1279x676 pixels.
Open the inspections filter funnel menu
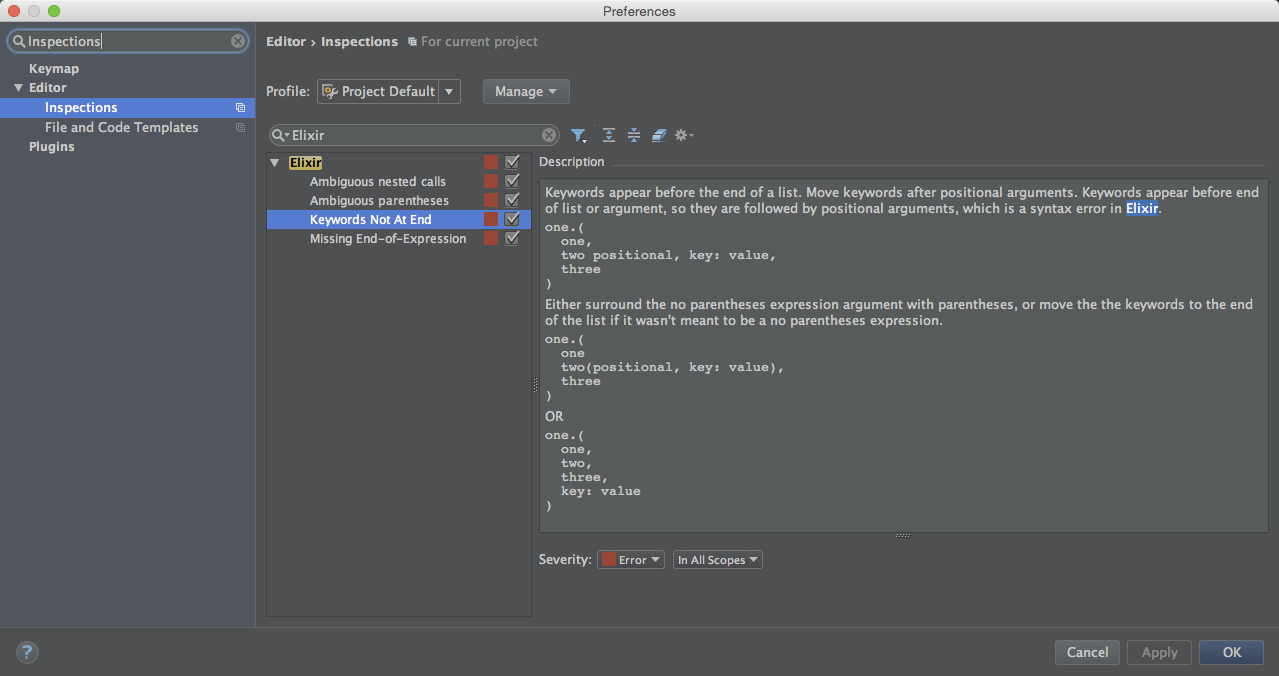(578, 135)
